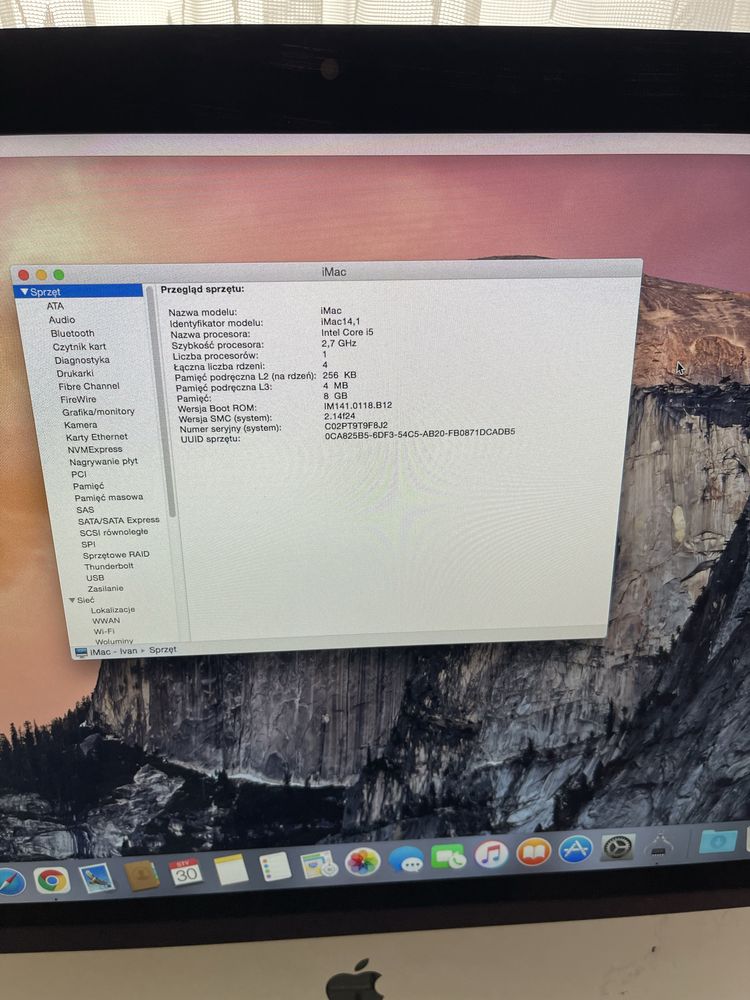
Task: Select USB in the sidebar
Action: (x=95, y=578)
